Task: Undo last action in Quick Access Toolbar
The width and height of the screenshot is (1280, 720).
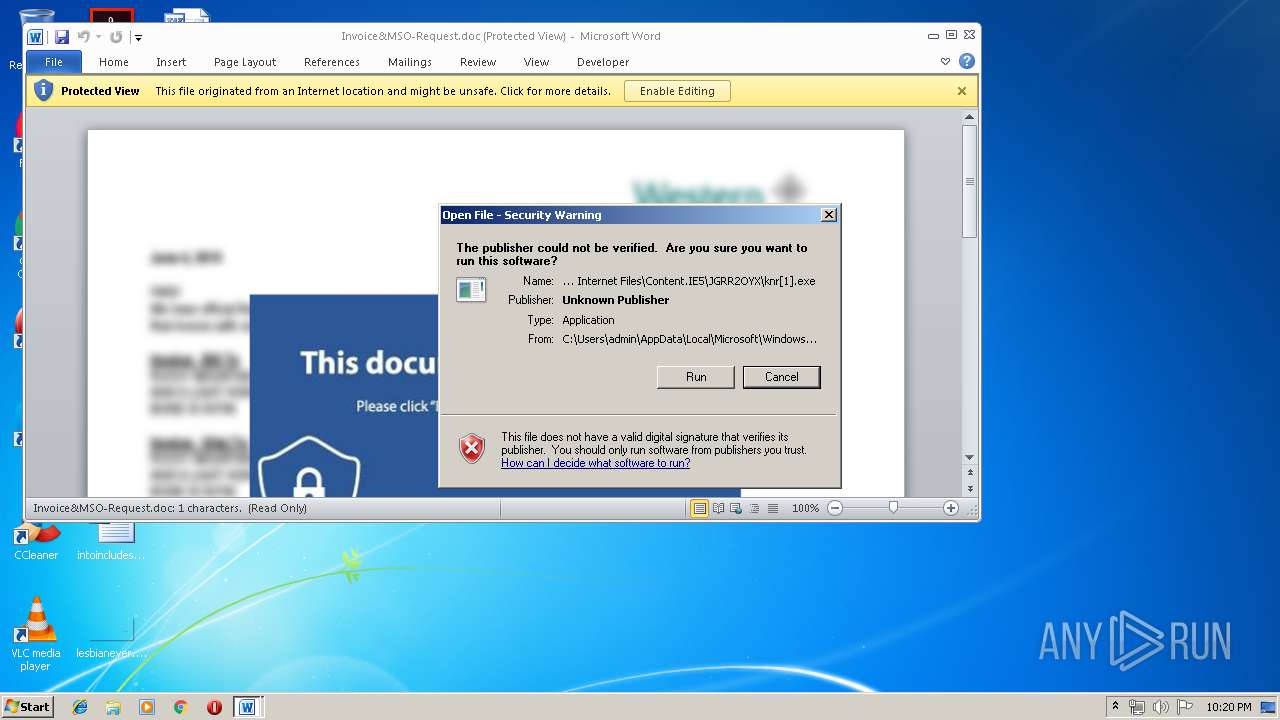Action: [x=83, y=37]
